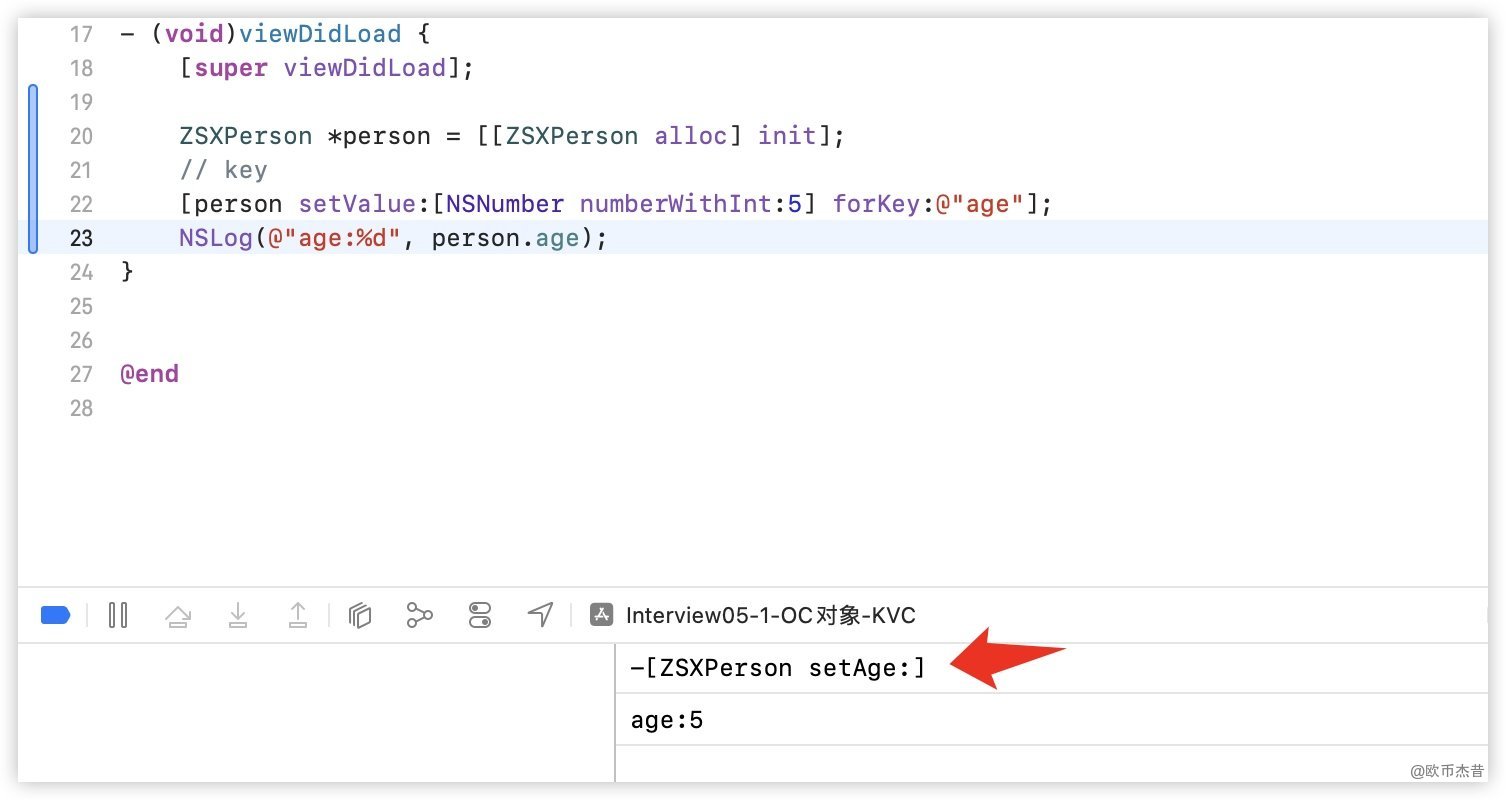Click the Step Into debug icon
Image resolution: width=1506 pixels, height=800 pixels.
point(238,615)
